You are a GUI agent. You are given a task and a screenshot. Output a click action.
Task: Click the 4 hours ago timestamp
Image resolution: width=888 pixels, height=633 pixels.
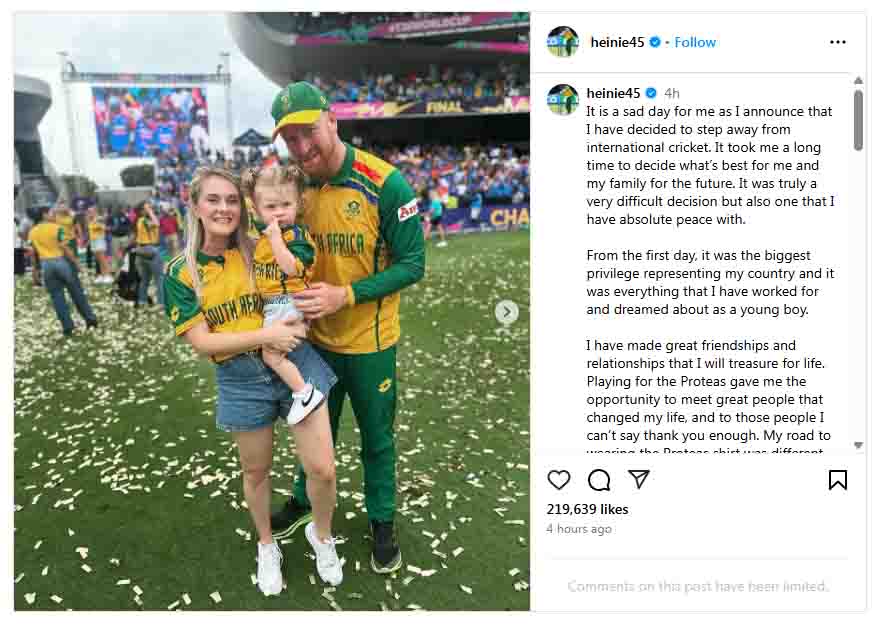[579, 529]
